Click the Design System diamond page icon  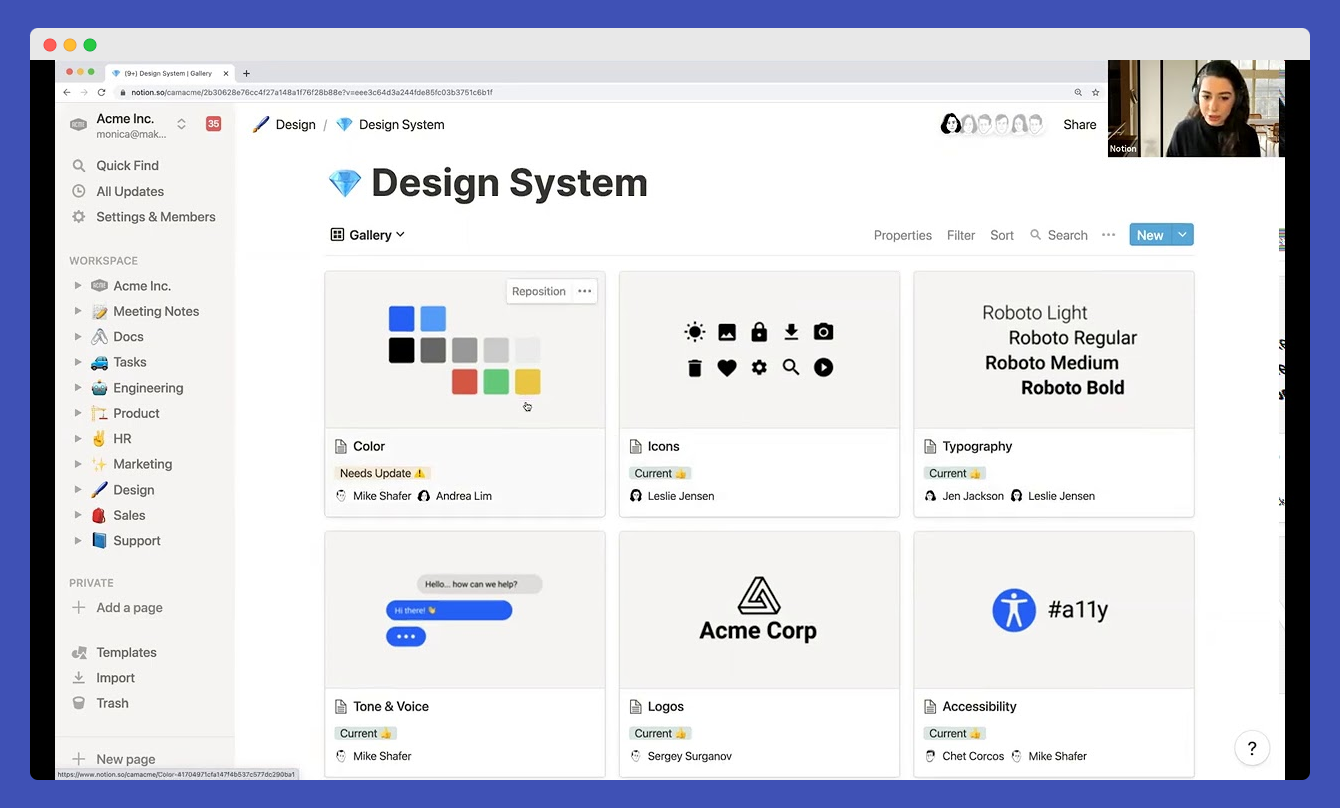pos(345,183)
